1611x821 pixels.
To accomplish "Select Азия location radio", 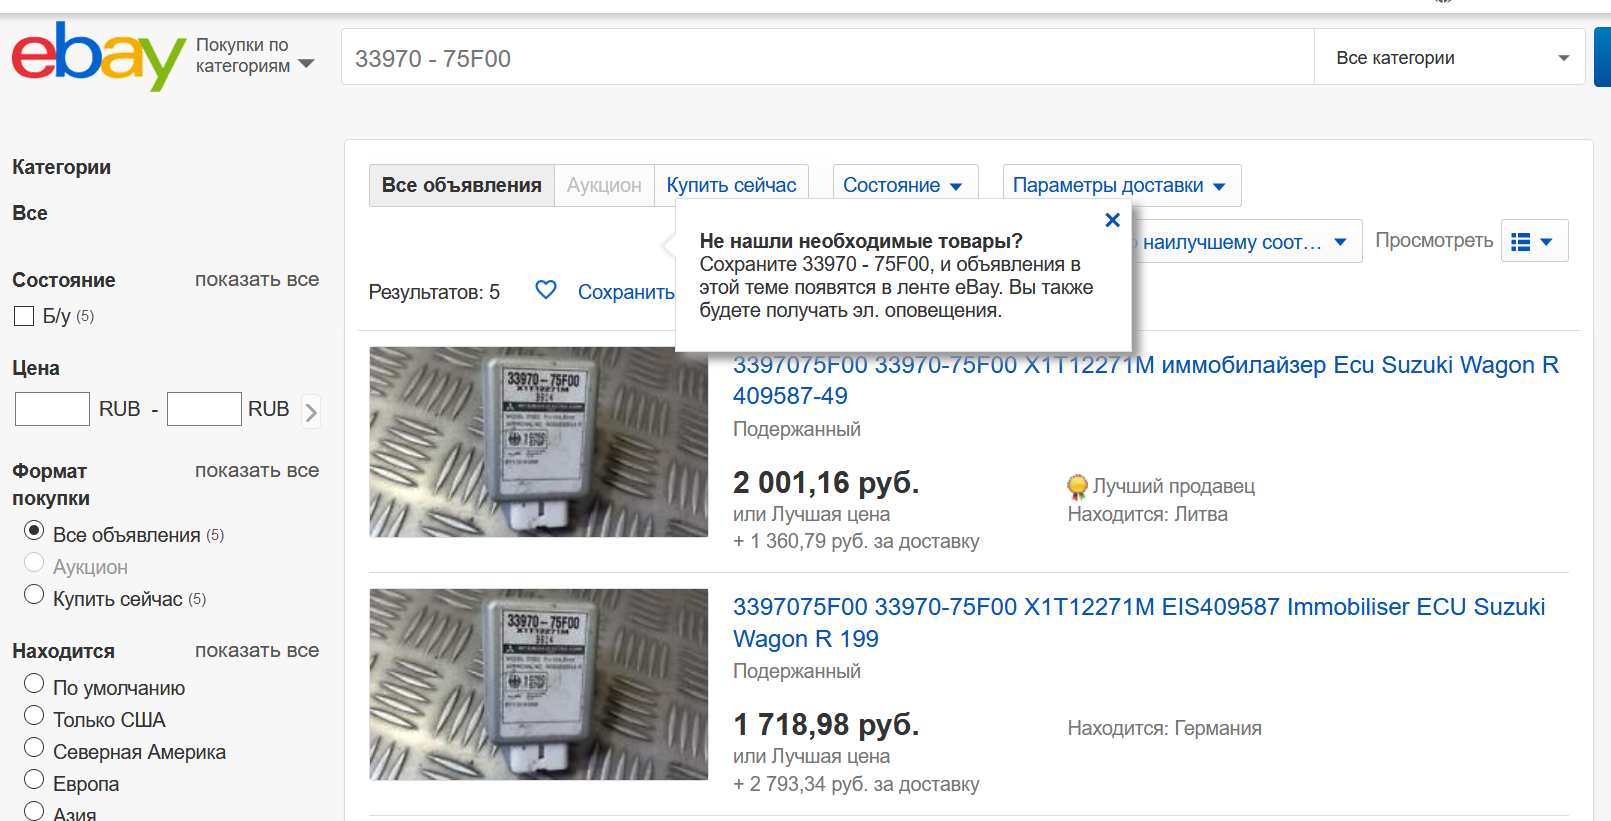I will pyautogui.click(x=34, y=811).
